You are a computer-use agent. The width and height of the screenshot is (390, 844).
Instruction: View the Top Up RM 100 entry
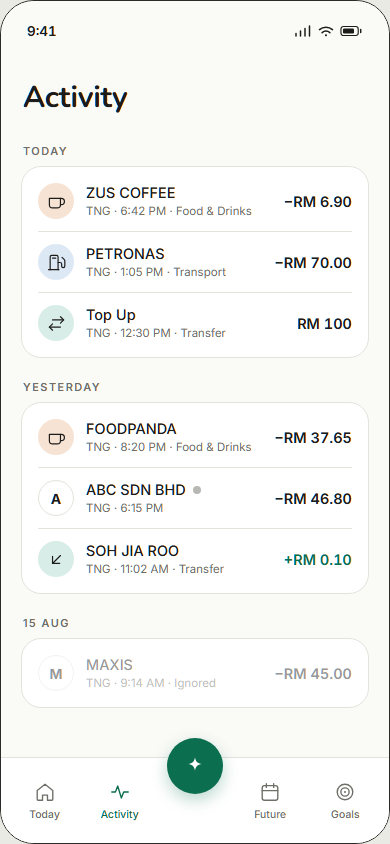click(195, 323)
